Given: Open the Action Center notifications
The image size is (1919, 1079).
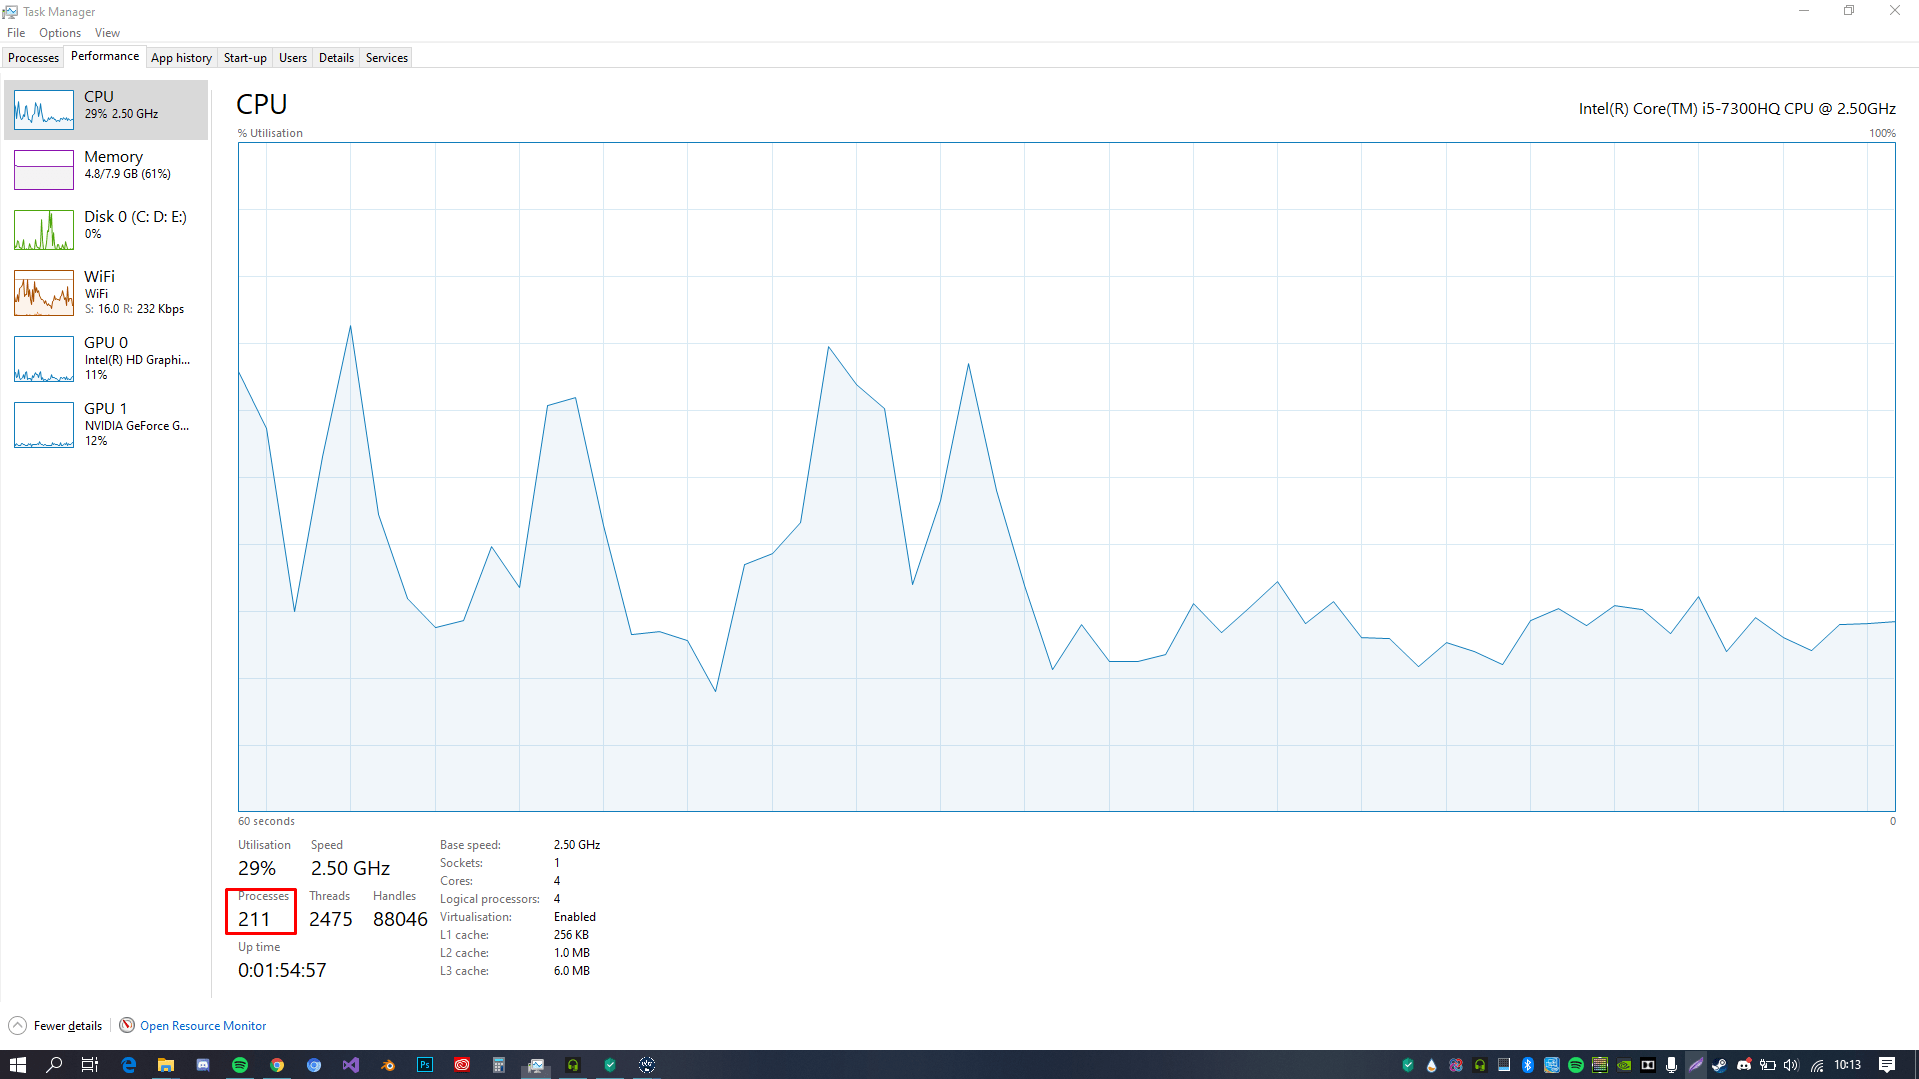Looking at the screenshot, I should click(1887, 1065).
